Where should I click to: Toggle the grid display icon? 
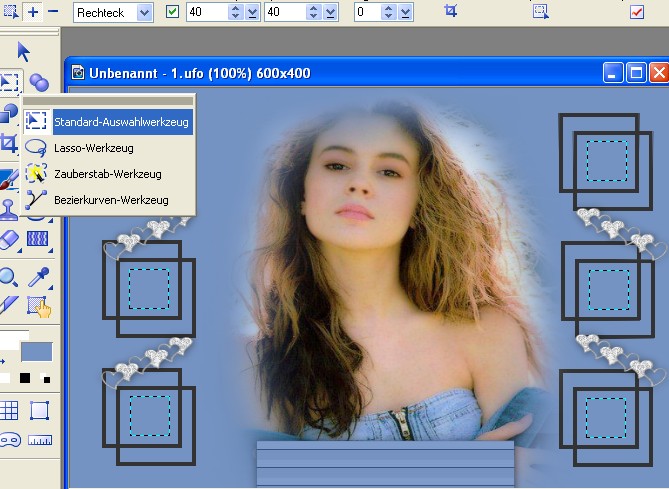(9, 410)
